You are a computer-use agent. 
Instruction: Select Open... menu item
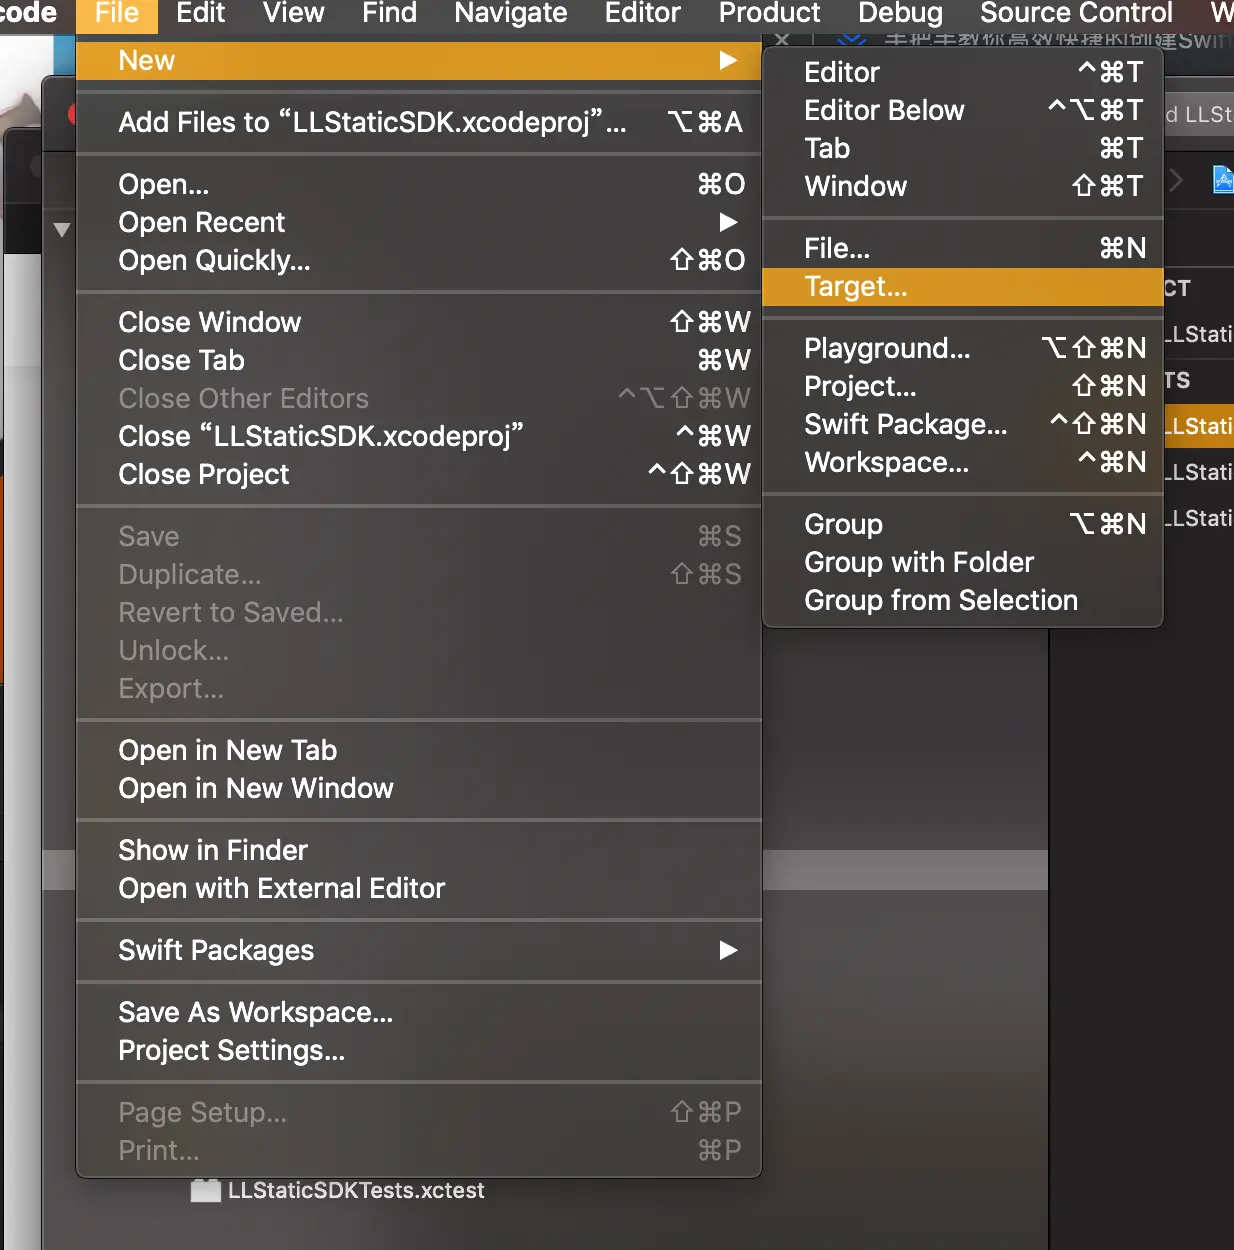click(x=419, y=185)
